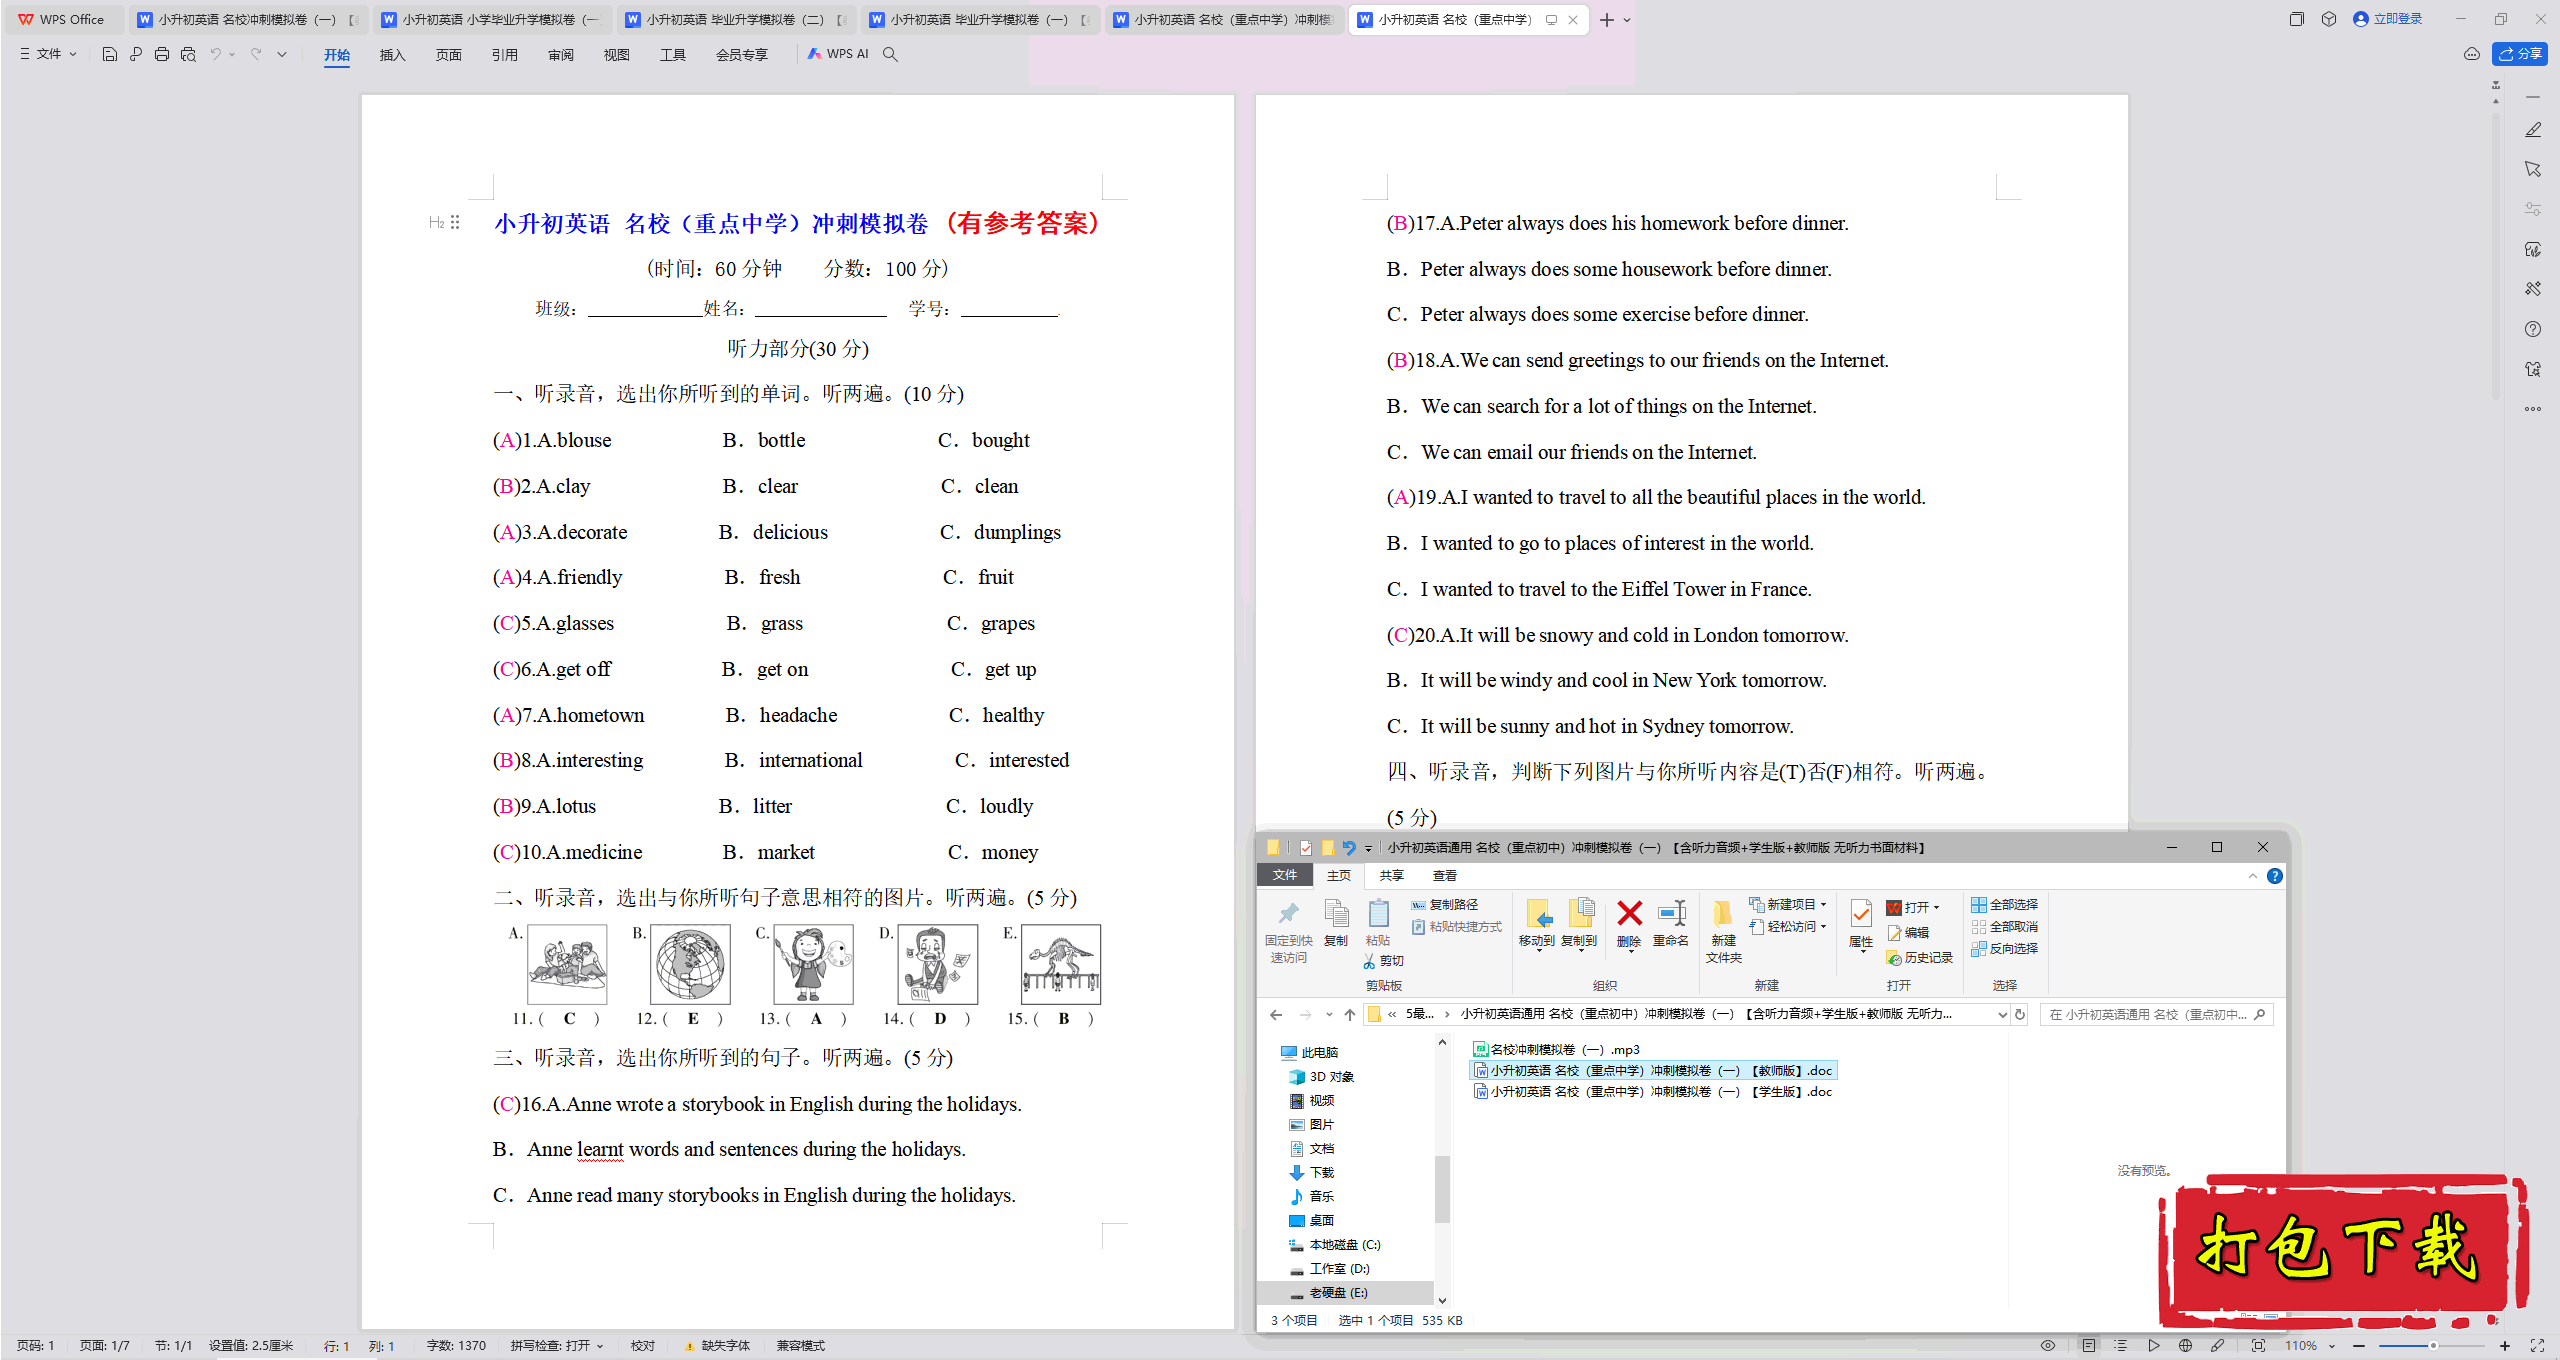The image size is (2560, 1360).
Task: Click the search magnifier next to WPS AI
Action: click(x=890, y=54)
